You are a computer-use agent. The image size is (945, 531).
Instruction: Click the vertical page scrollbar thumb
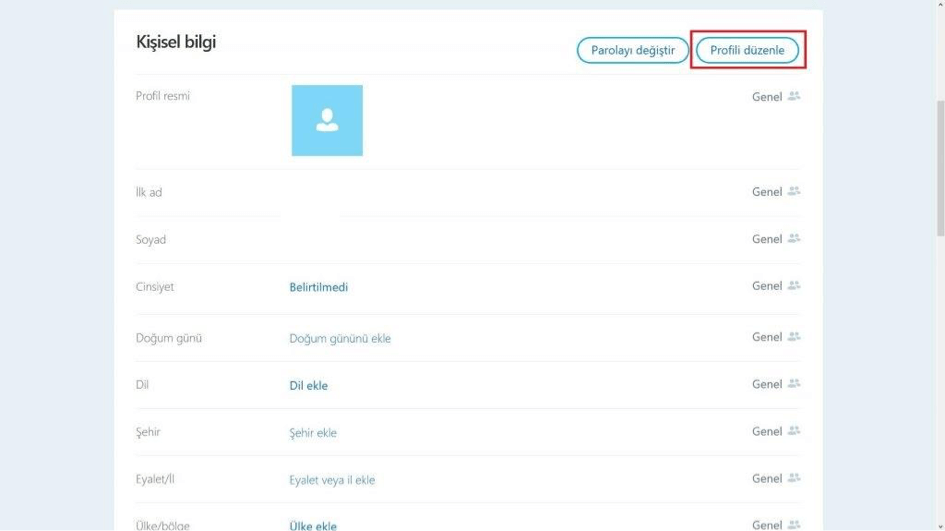click(938, 170)
